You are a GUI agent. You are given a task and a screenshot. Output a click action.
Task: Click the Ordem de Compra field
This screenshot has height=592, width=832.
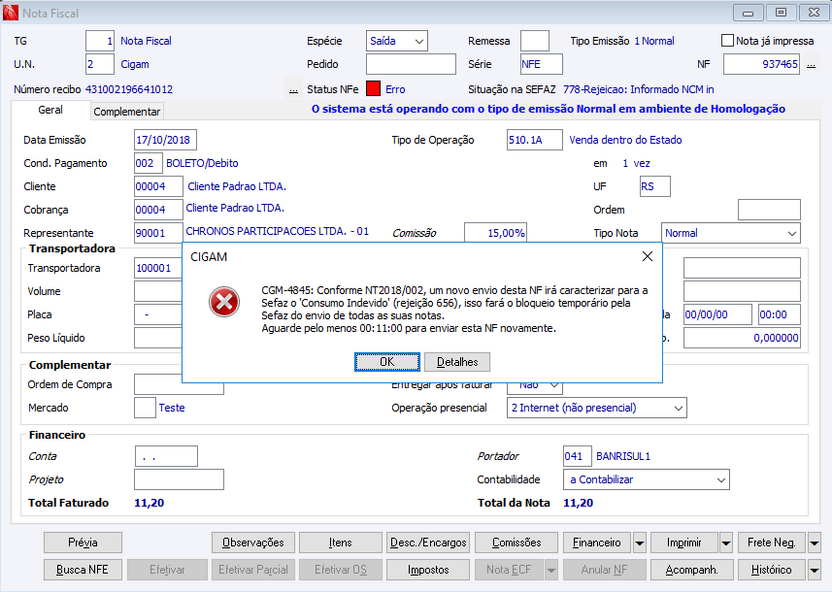(179, 386)
